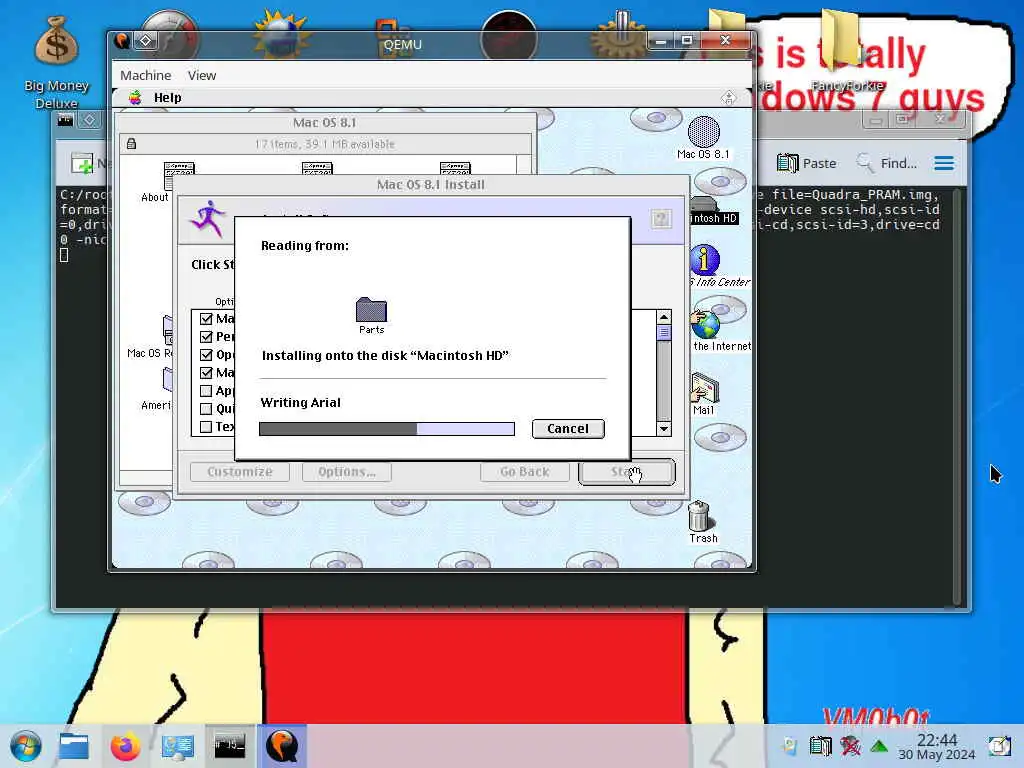Click the component list scroll up arrow
This screenshot has width=1024, height=768.
click(664, 317)
